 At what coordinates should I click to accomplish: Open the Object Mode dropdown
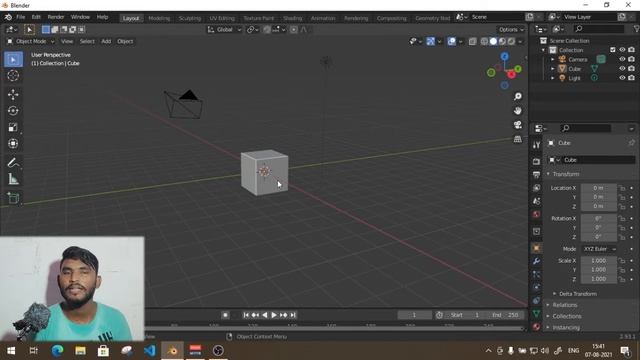click(x=31, y=41)
